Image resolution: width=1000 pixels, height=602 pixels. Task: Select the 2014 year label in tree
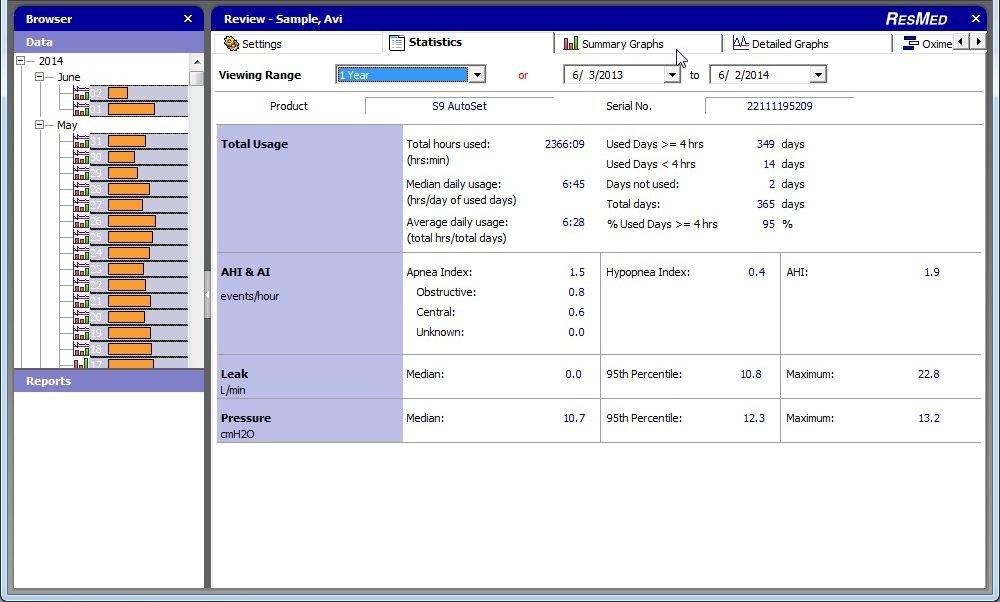[51, 61]
